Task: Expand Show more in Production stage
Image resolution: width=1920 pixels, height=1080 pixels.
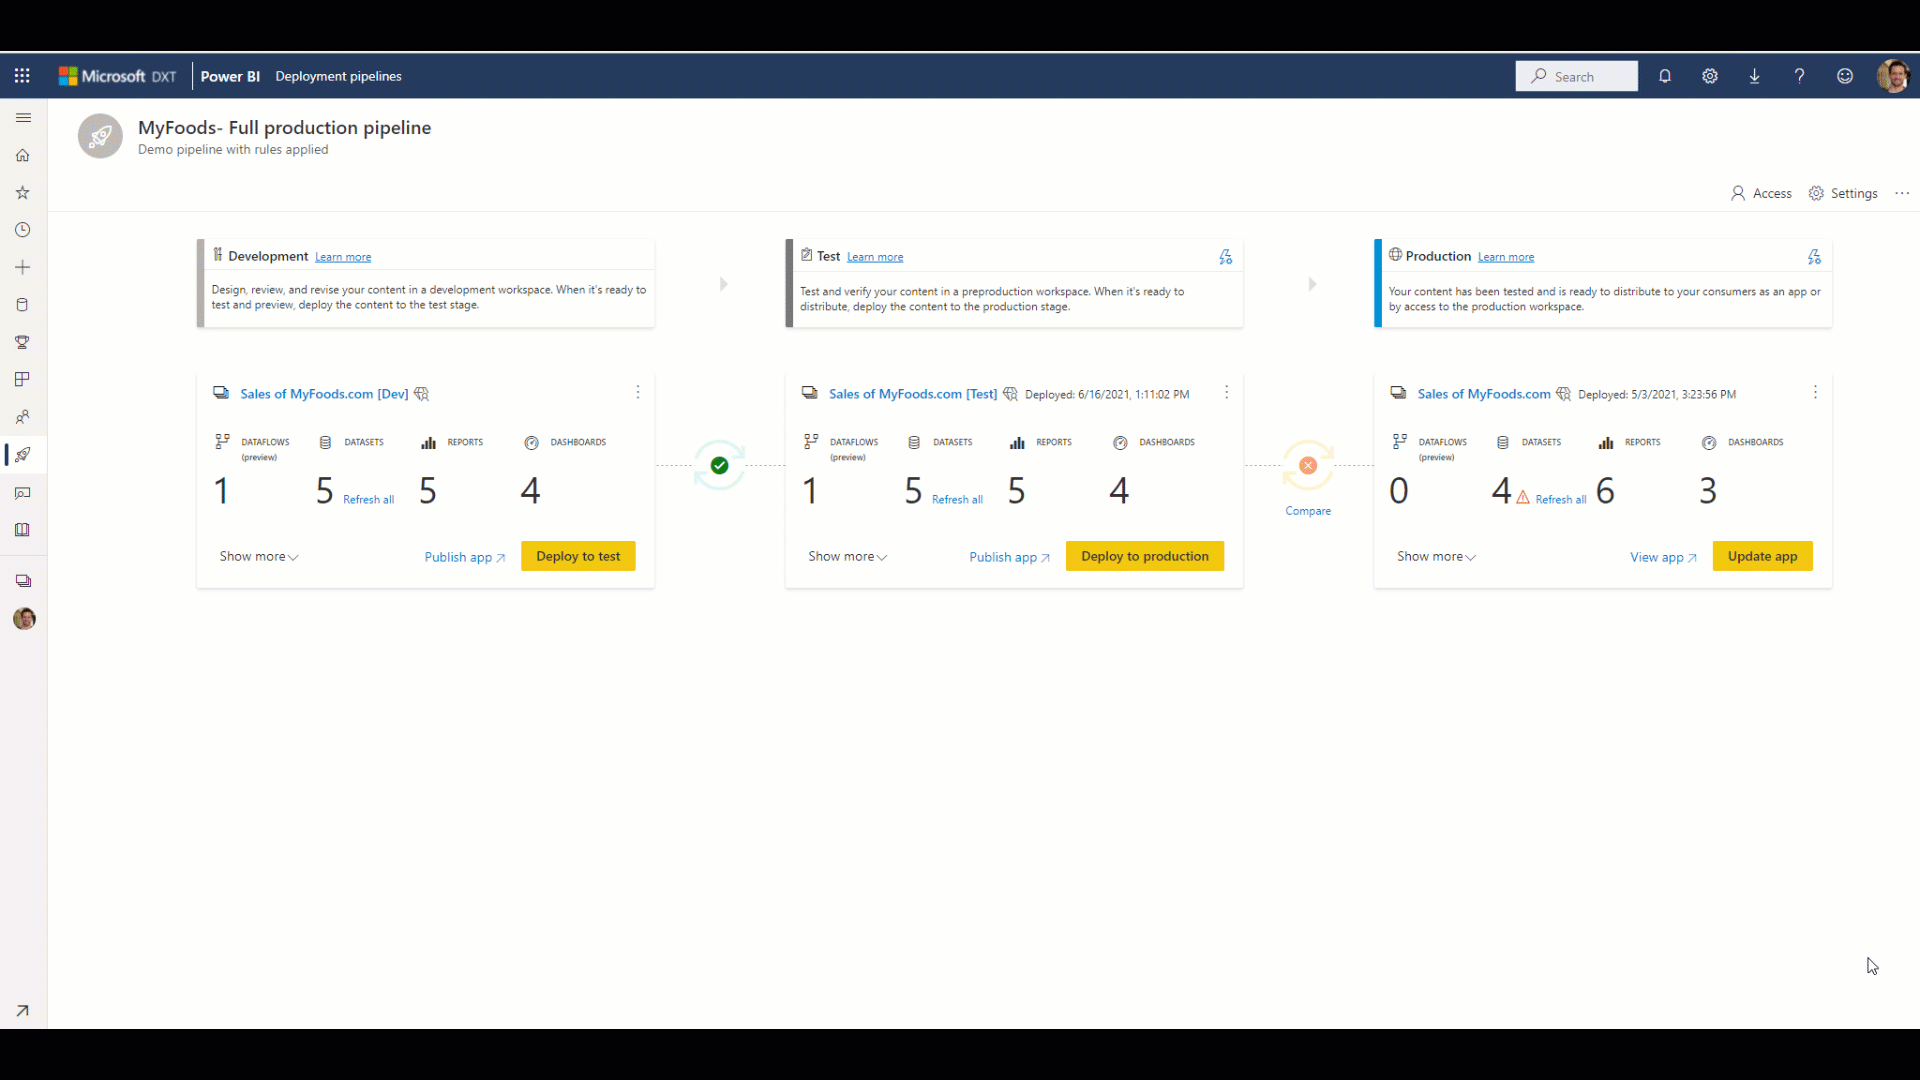Action: click(1436, 555)
